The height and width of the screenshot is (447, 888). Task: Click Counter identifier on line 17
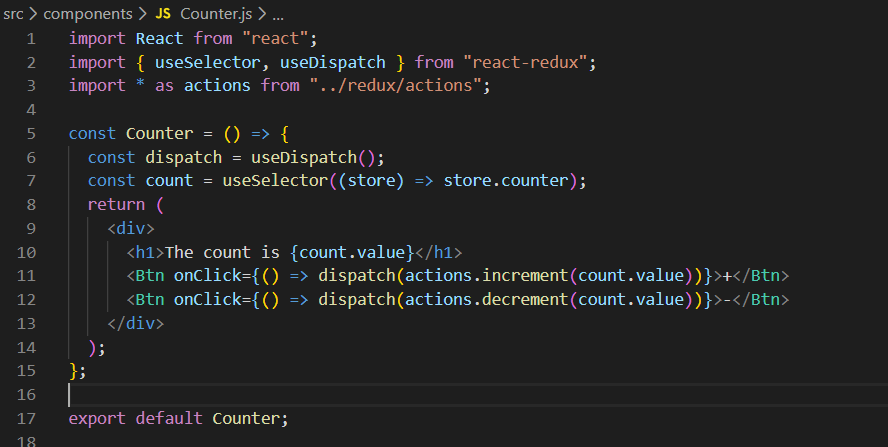246,418
